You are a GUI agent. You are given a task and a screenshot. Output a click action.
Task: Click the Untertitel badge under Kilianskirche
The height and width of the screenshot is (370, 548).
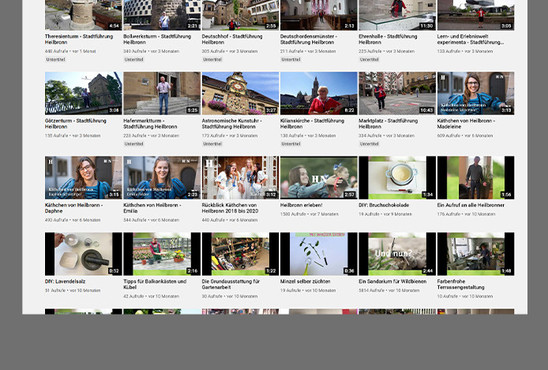coord(291,144)
